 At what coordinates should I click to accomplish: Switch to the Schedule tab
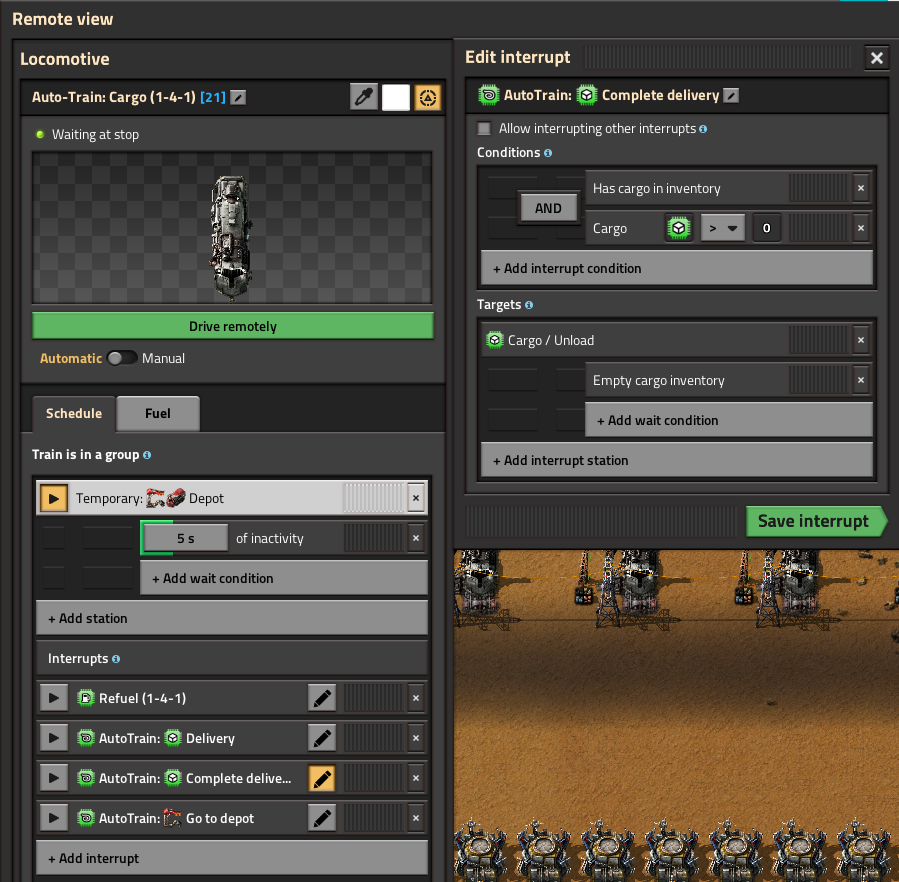pos(74,413)
